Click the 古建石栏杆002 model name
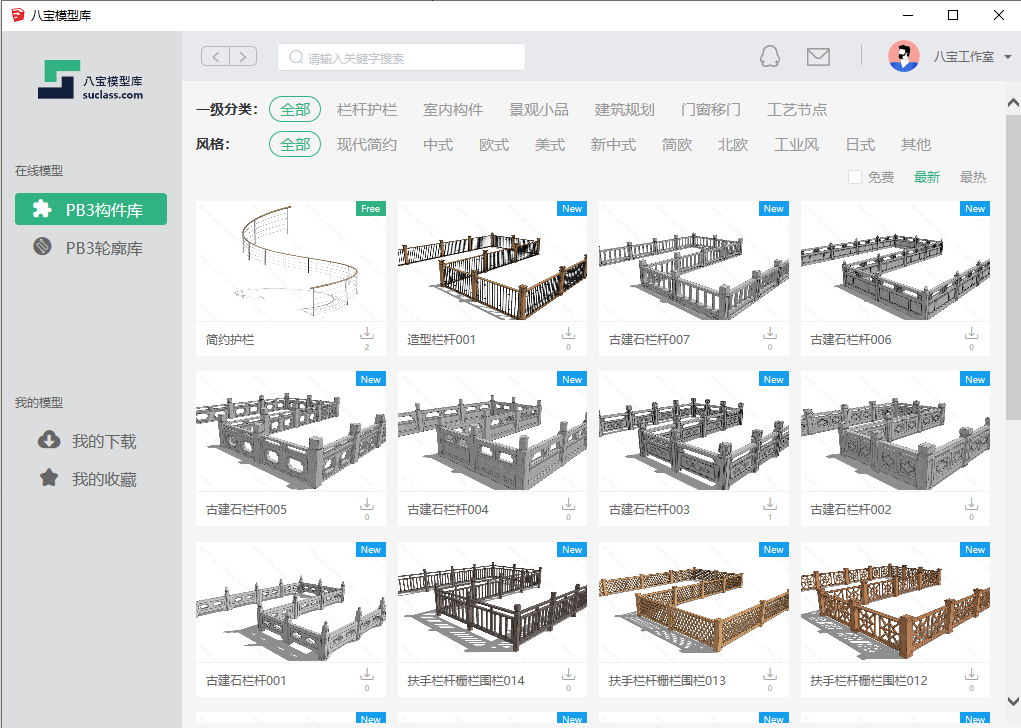 [850, 510]
